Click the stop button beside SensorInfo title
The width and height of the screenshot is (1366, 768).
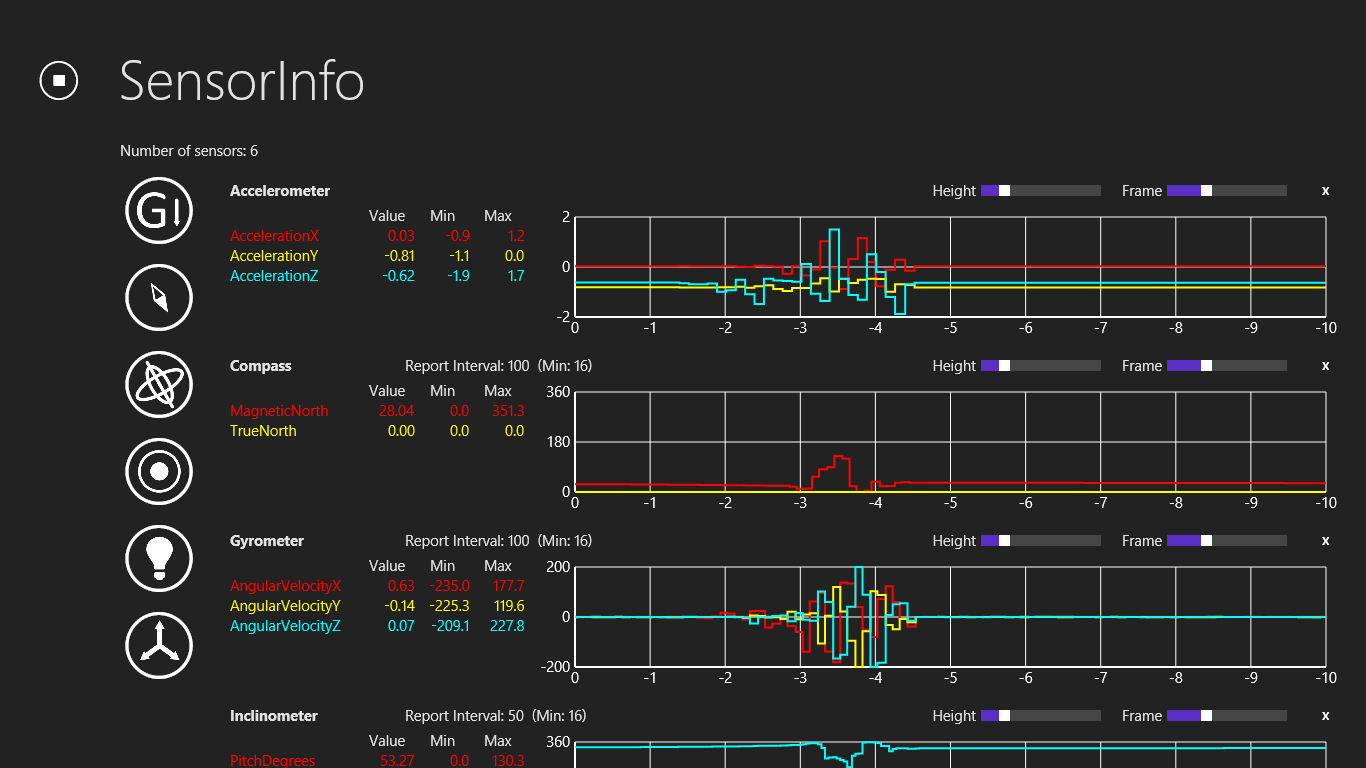(59, 80)
